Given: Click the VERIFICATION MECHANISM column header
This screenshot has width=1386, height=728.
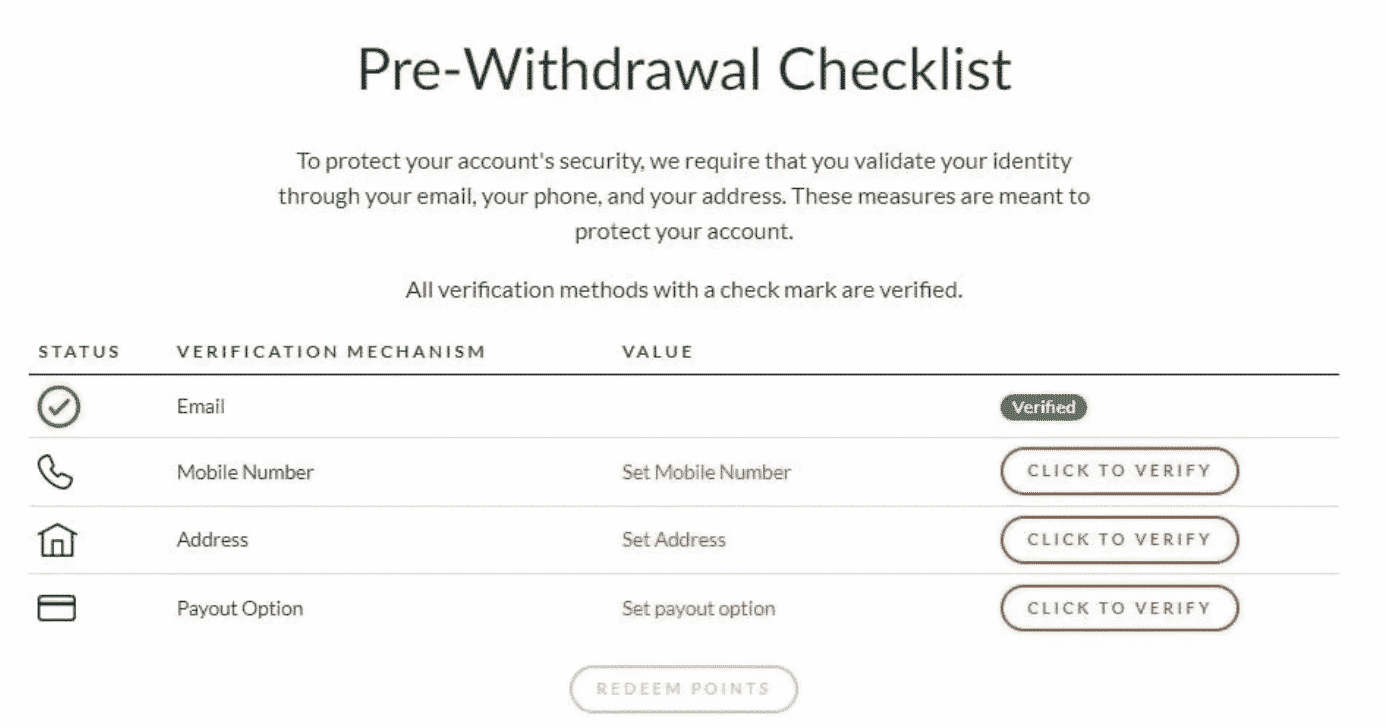Looking at the screenshot, I should [331, 352].
